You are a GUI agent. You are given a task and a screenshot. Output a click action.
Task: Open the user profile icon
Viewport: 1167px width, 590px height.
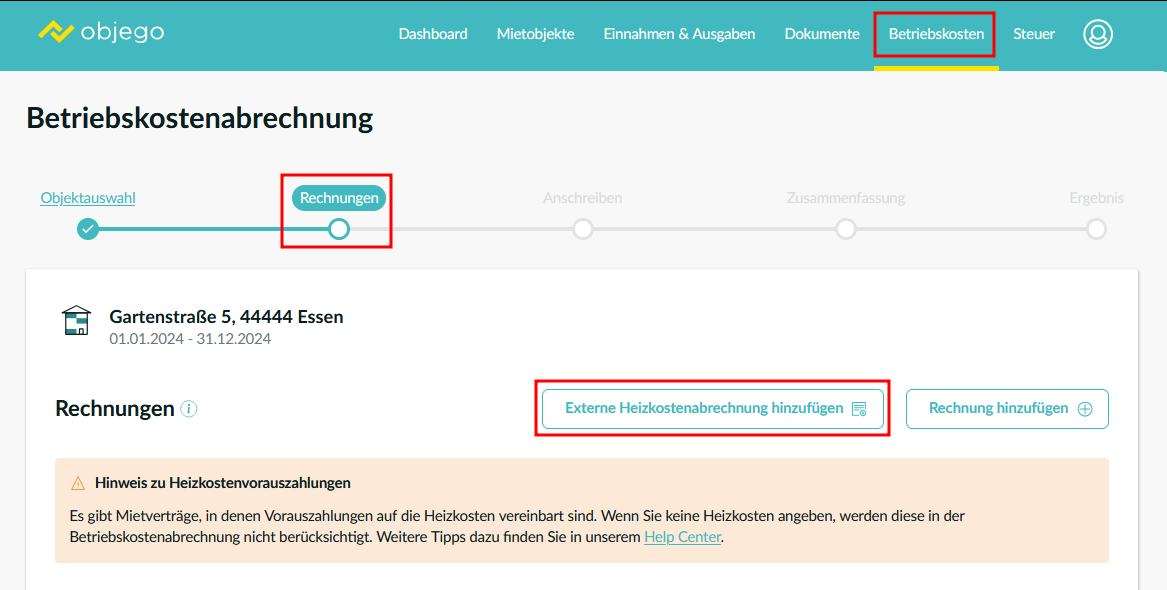pyautogui.click(x=1098, y=34)
